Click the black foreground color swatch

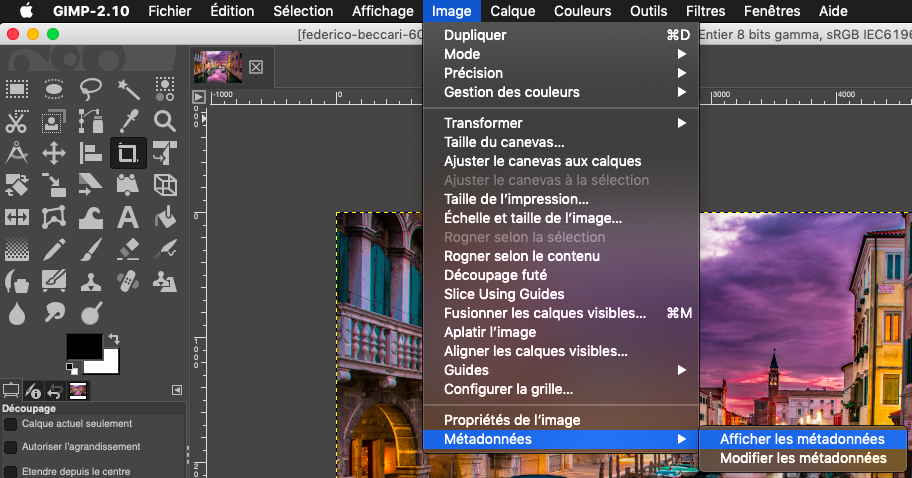tap(83, 346)
